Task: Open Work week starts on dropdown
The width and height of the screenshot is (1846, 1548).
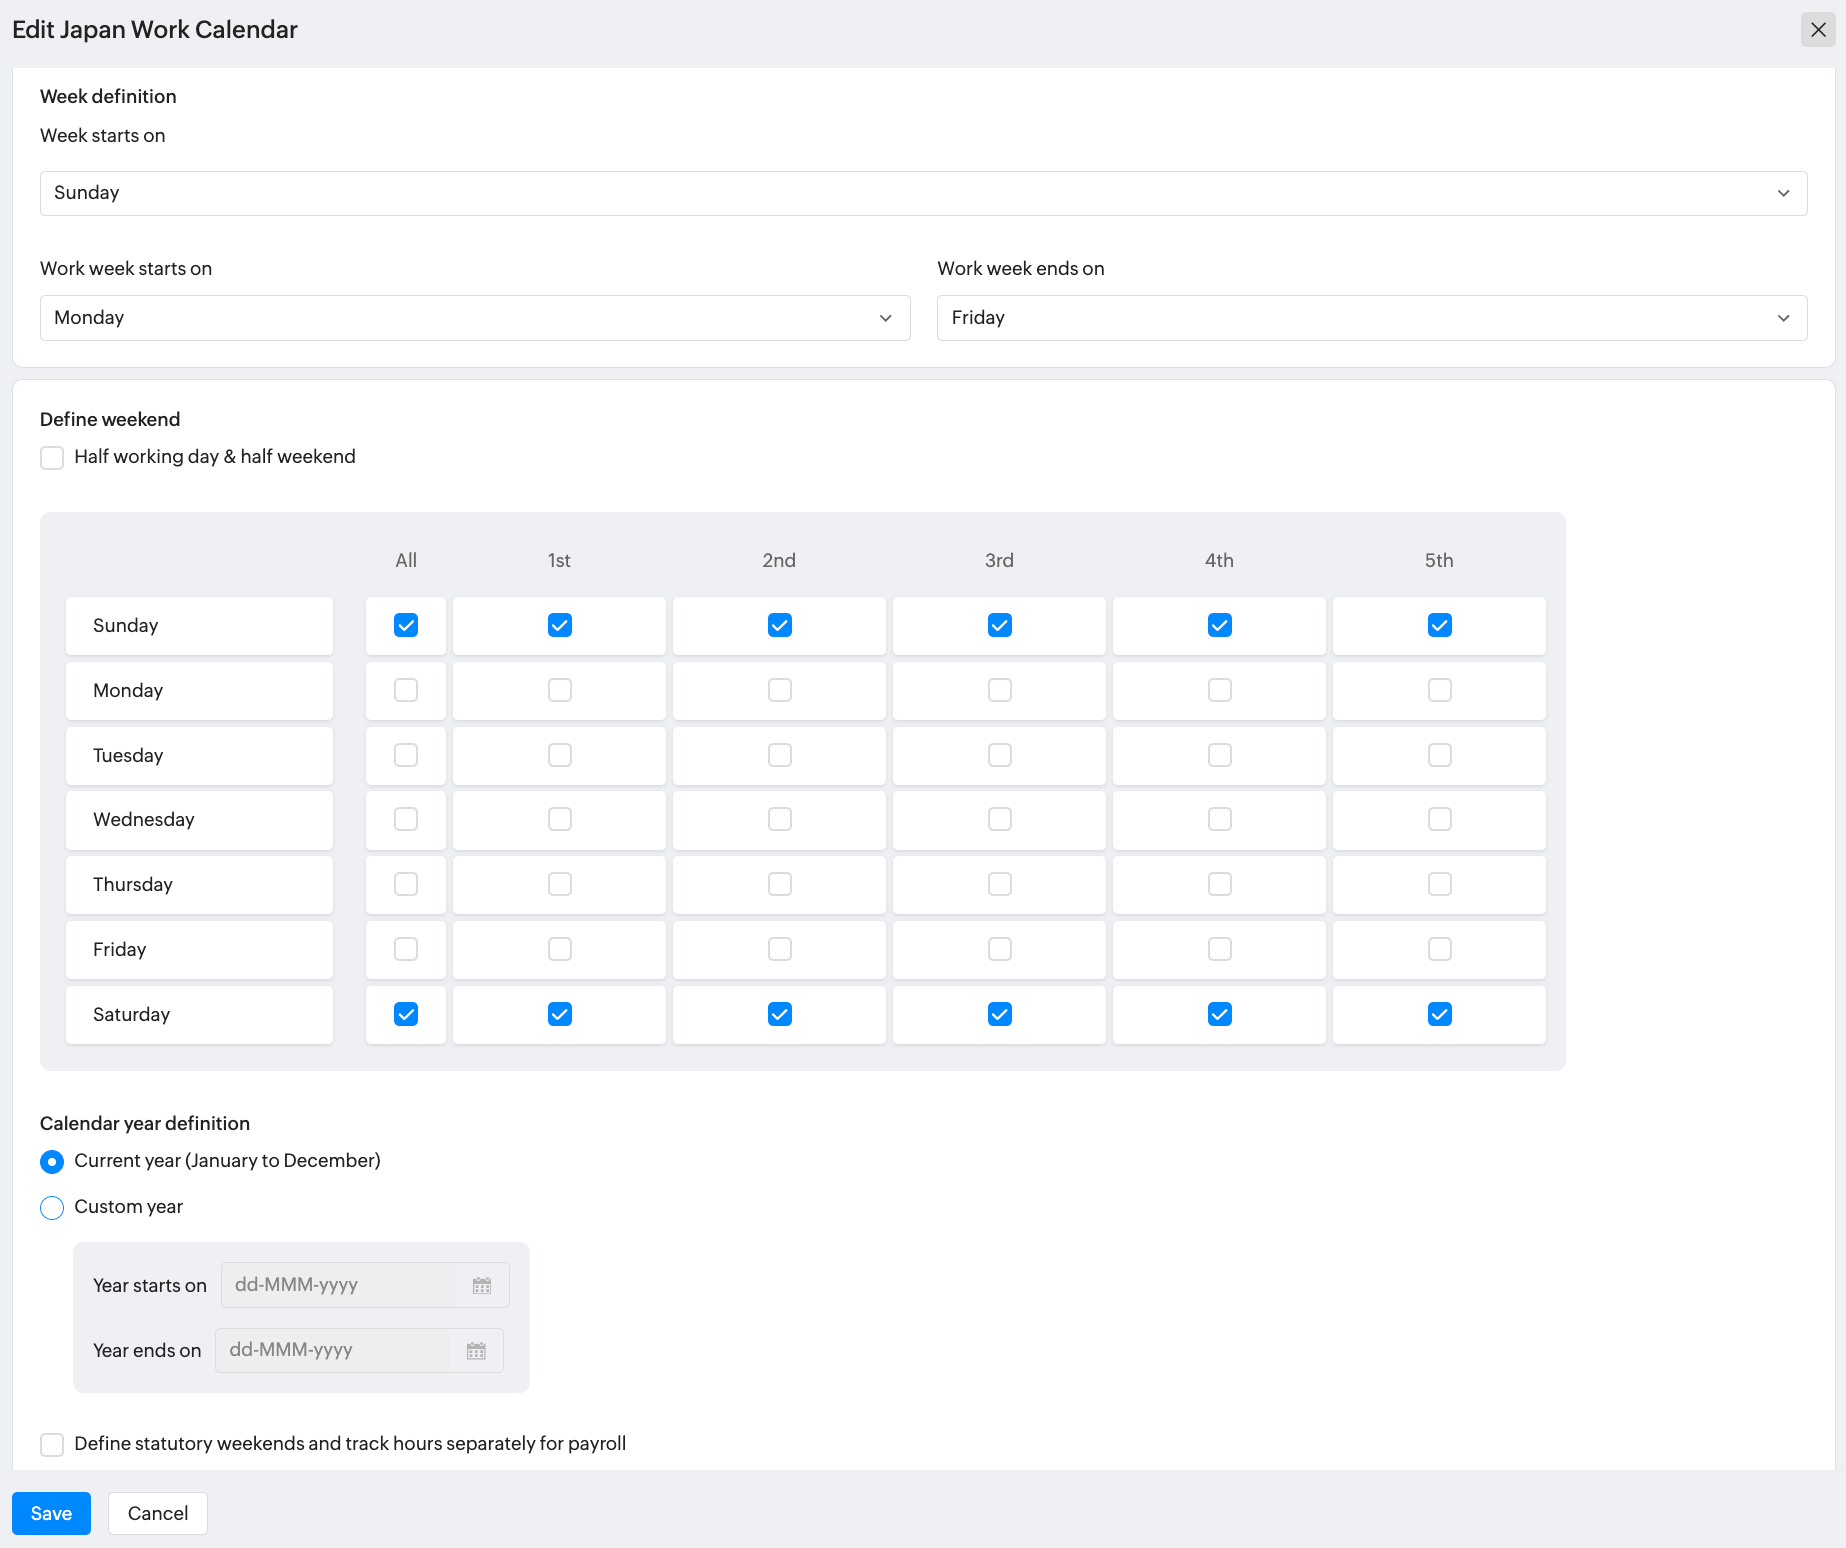Action: (475, 318)
